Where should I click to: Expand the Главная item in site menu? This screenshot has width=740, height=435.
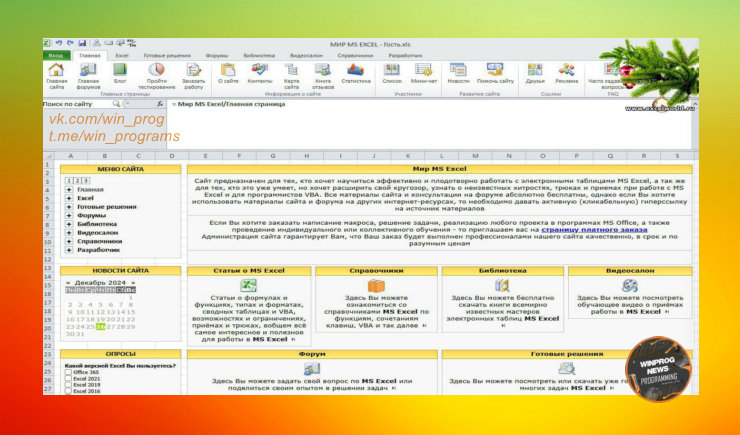click(69, 190)
